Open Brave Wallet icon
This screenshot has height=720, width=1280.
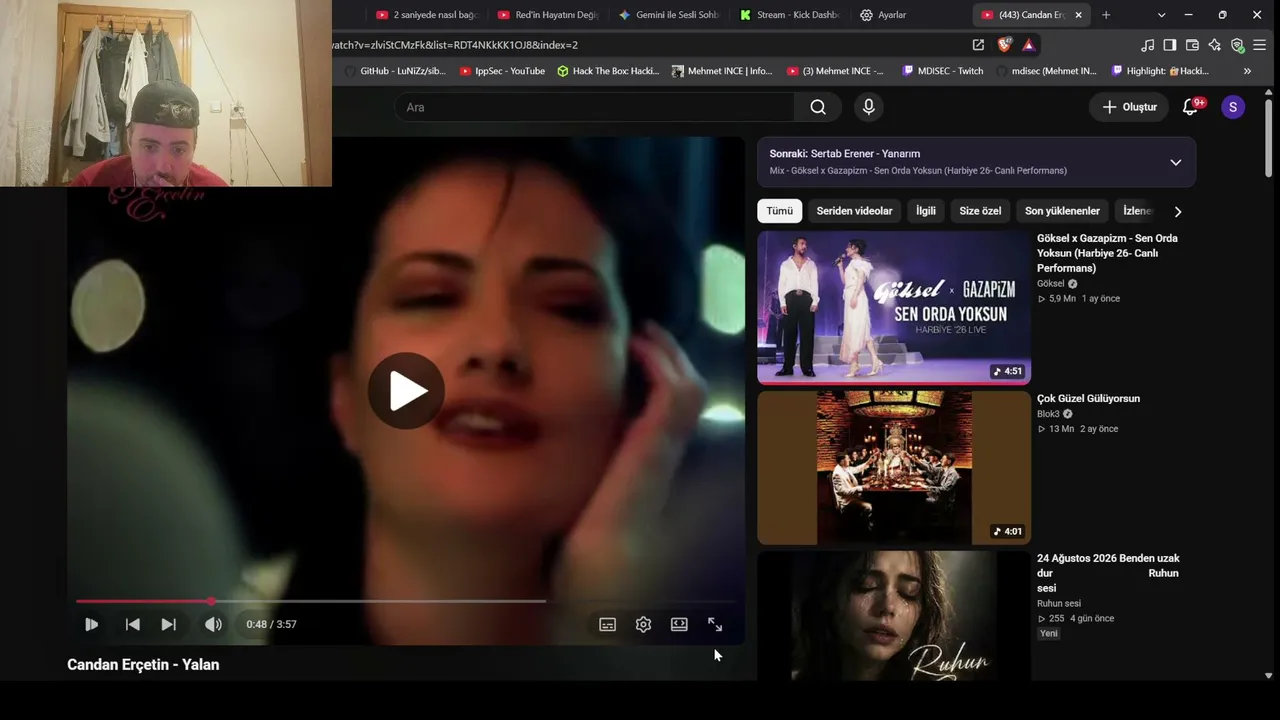(x=1192, y=45)
